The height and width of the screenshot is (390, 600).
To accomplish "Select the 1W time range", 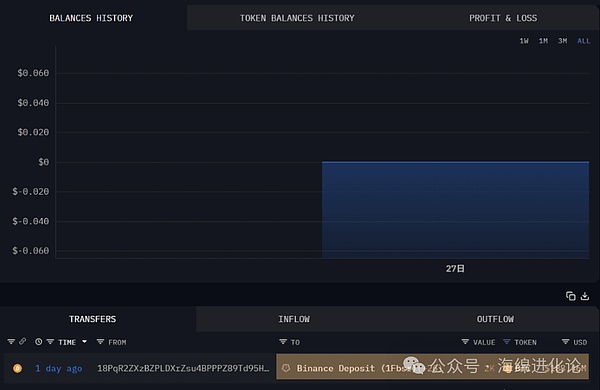I will pos(524,41).
